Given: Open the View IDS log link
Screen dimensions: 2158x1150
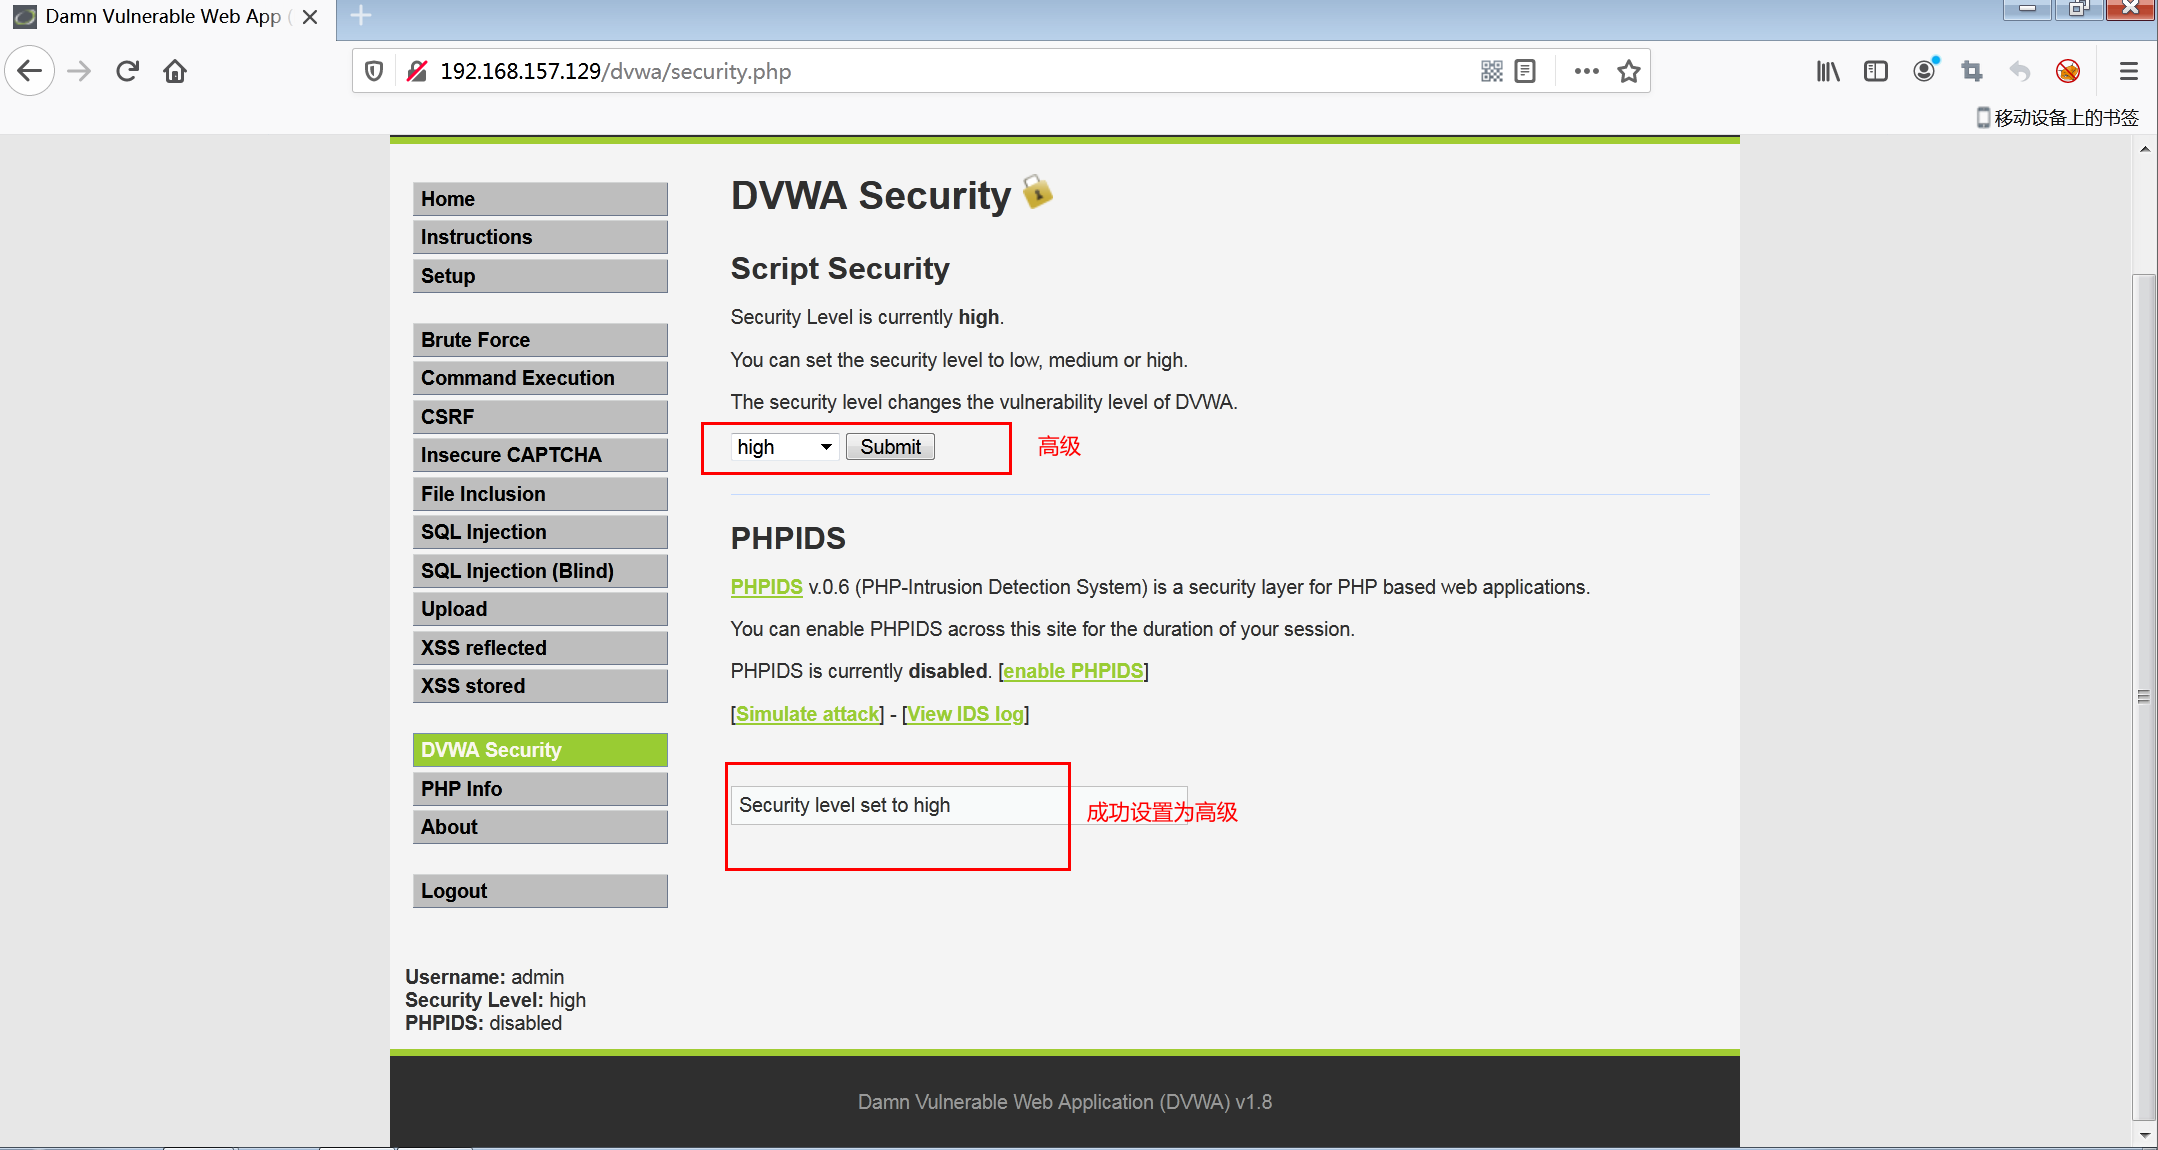Looking at the screenshot, I should [x=965, y=714].
